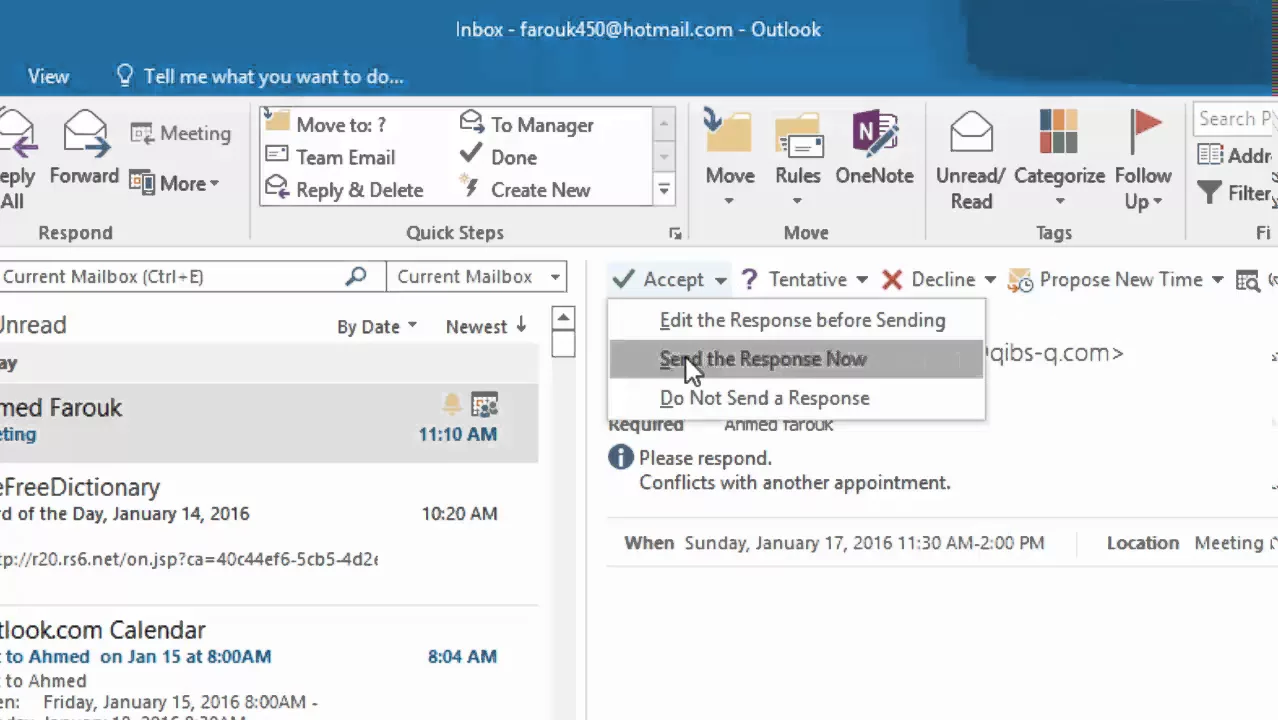Click the Current Mailbox search field
This screenshot has width=1278, height=720.
point(170,277)
